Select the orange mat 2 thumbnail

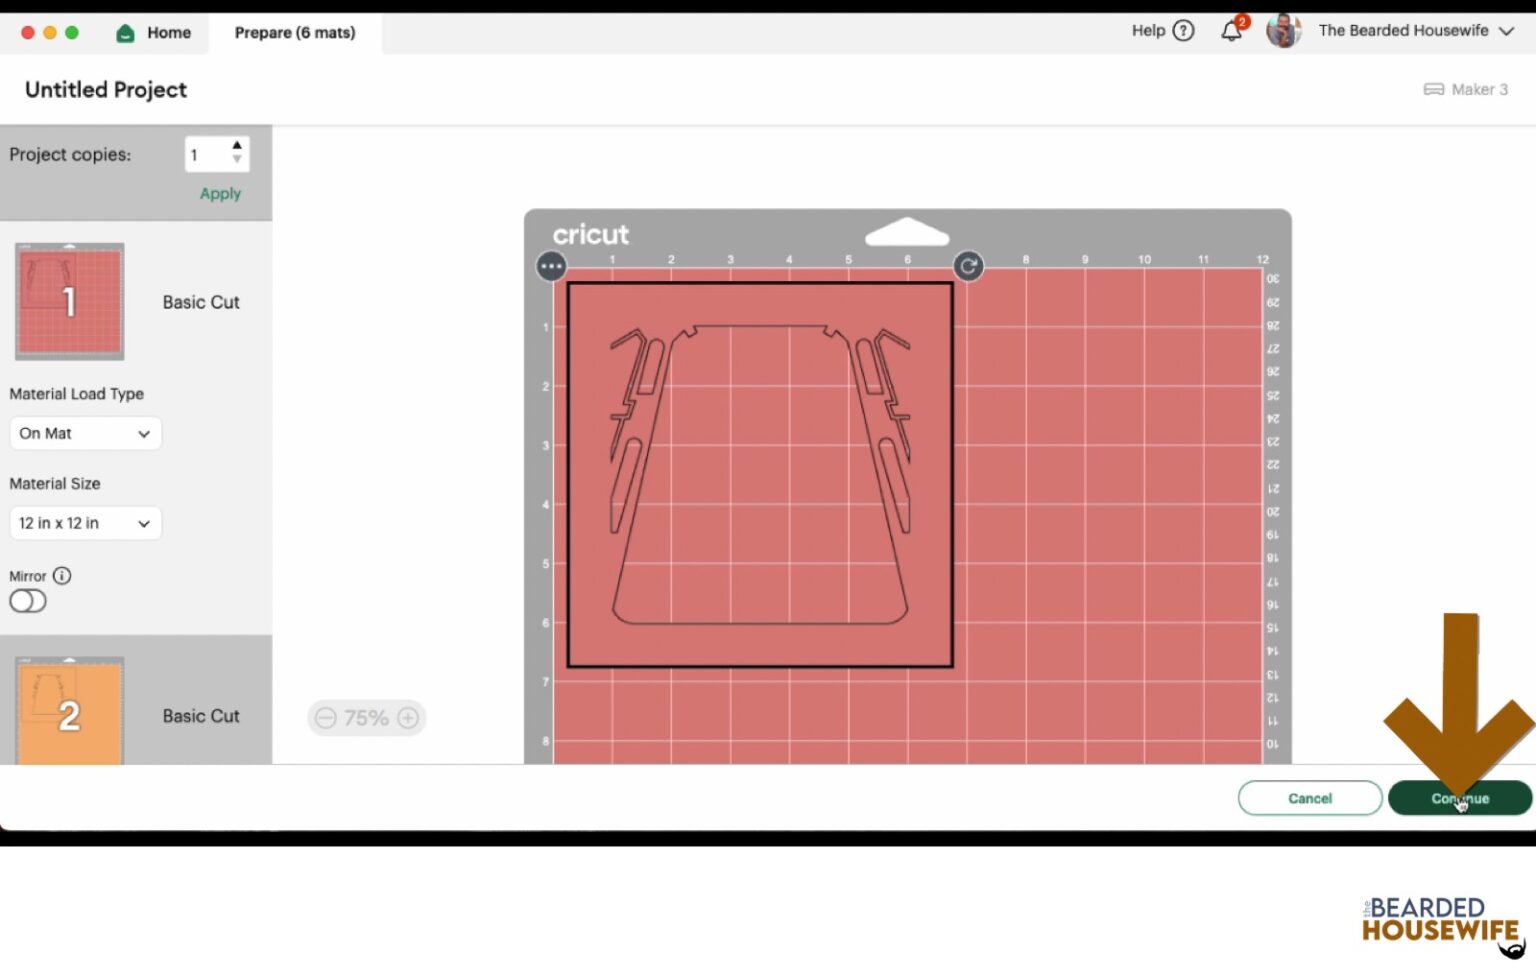pos(70,711)
